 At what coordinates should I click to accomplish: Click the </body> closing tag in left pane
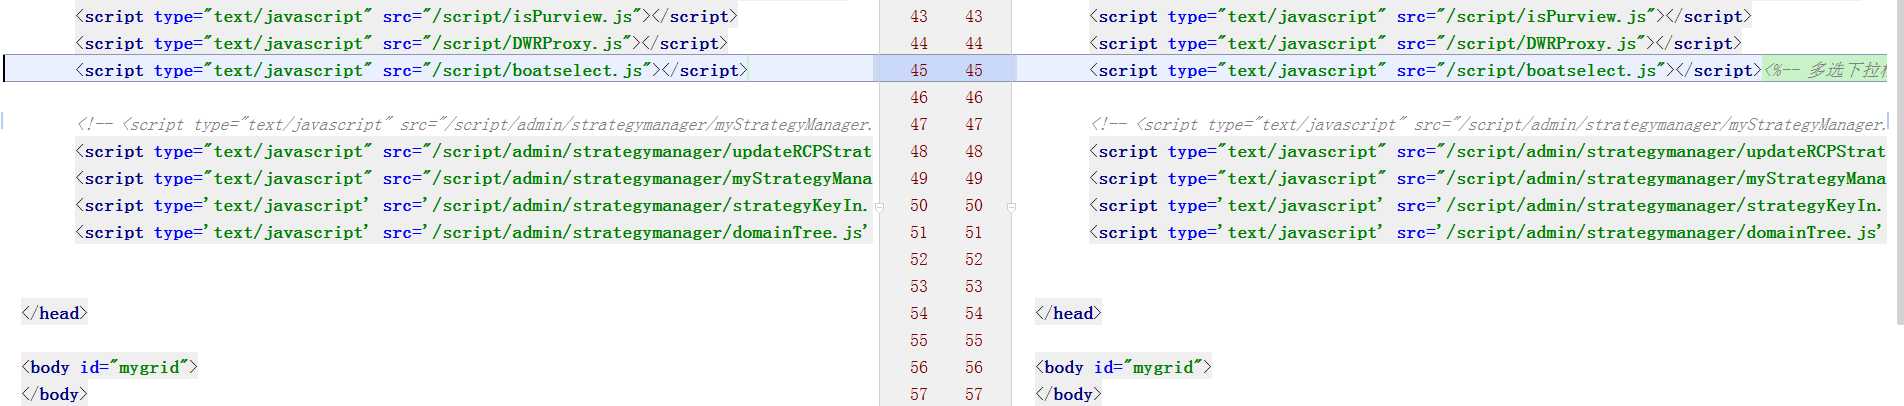(x=54, y=394)
